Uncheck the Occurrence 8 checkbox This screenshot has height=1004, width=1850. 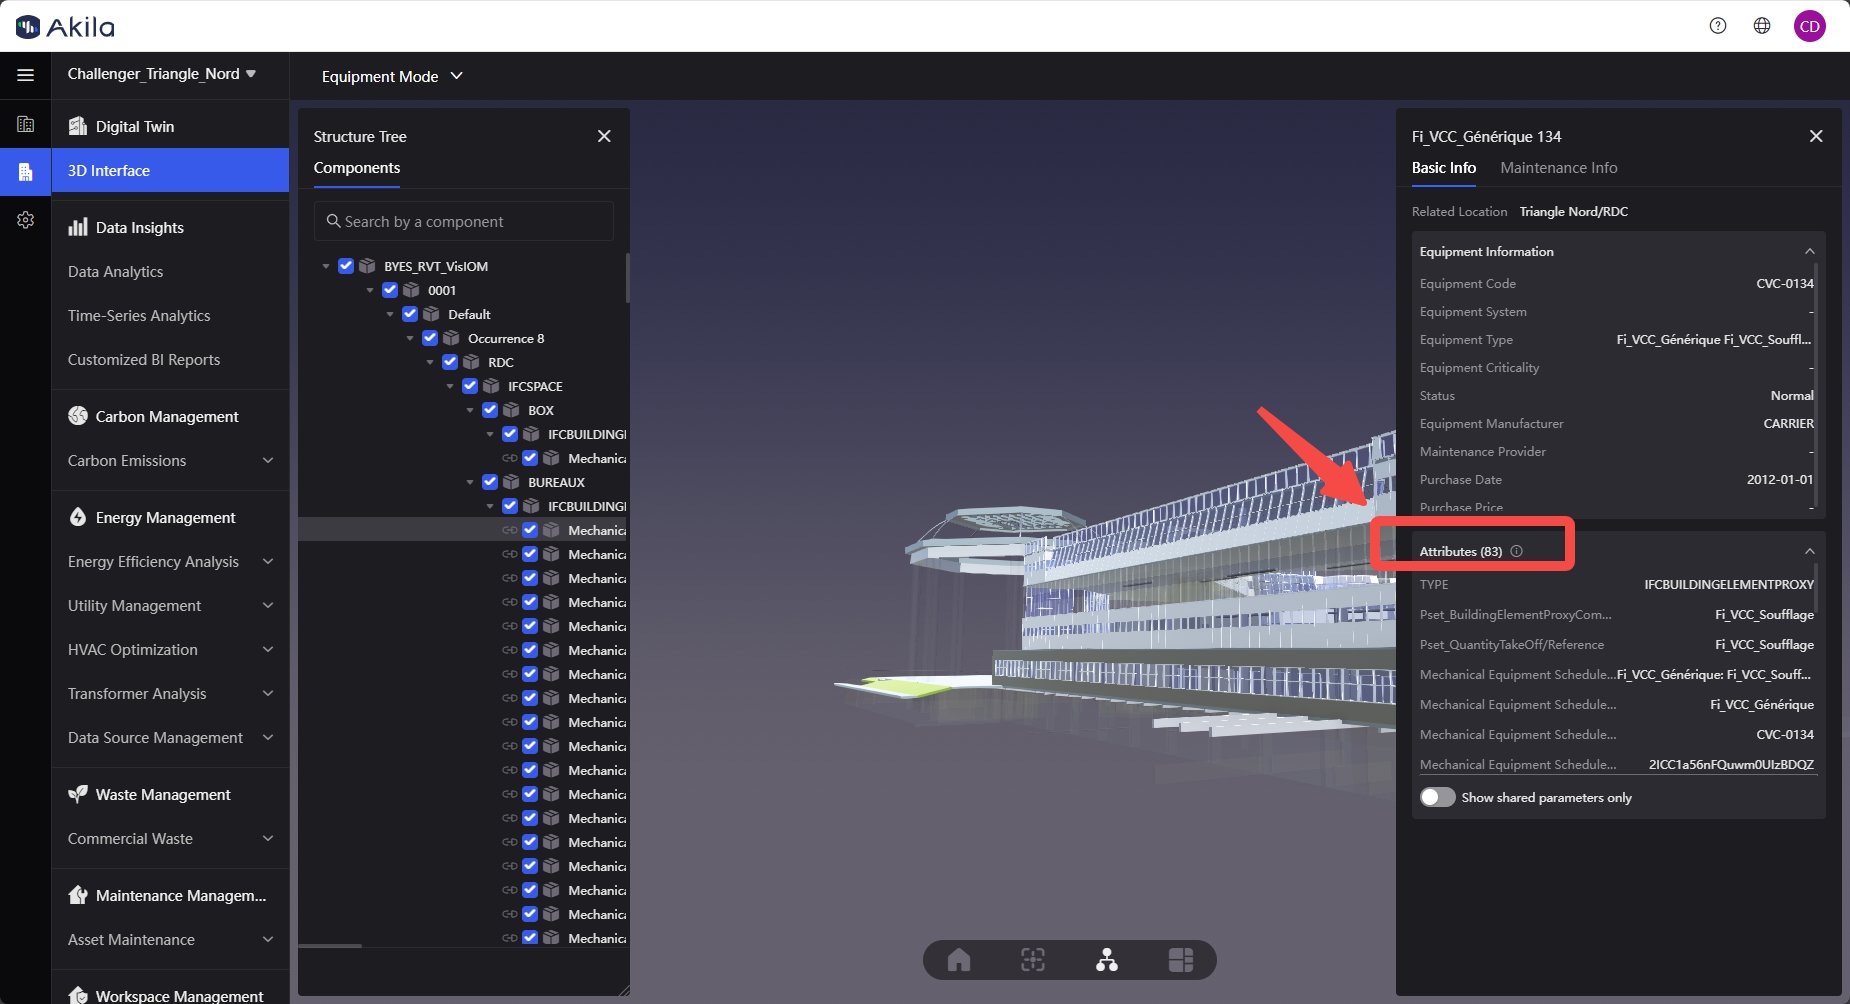(430, 338)
